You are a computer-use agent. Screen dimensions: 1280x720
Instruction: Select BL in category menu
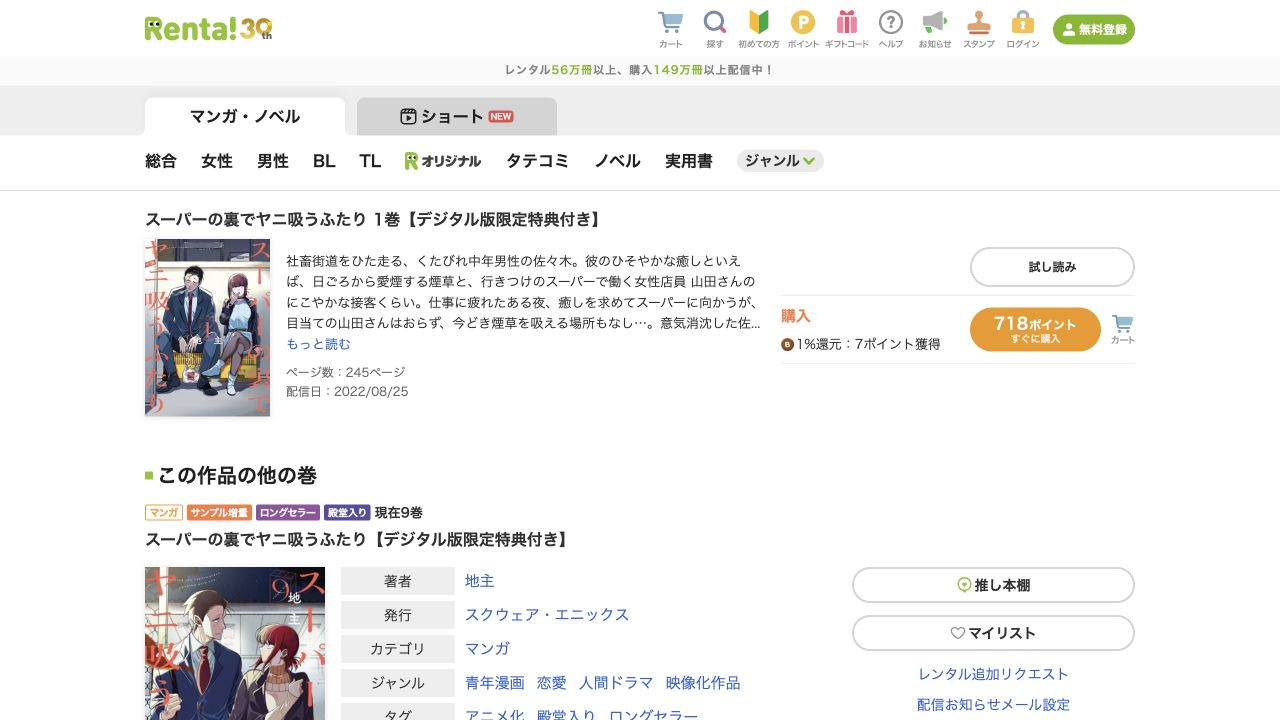coord(324,161)
